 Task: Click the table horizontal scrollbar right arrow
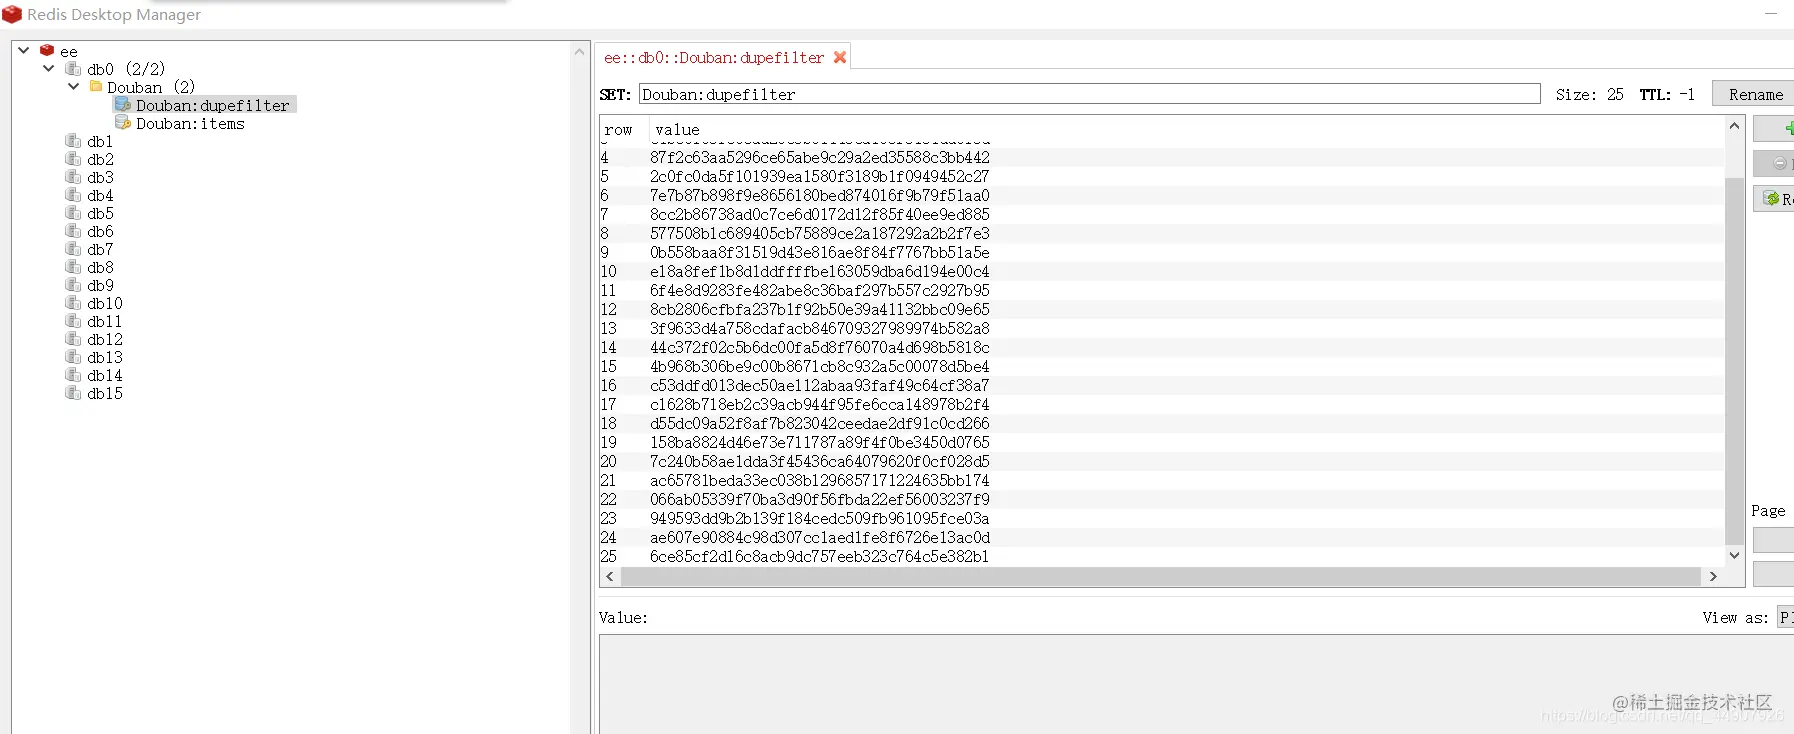pos(1713,576)
